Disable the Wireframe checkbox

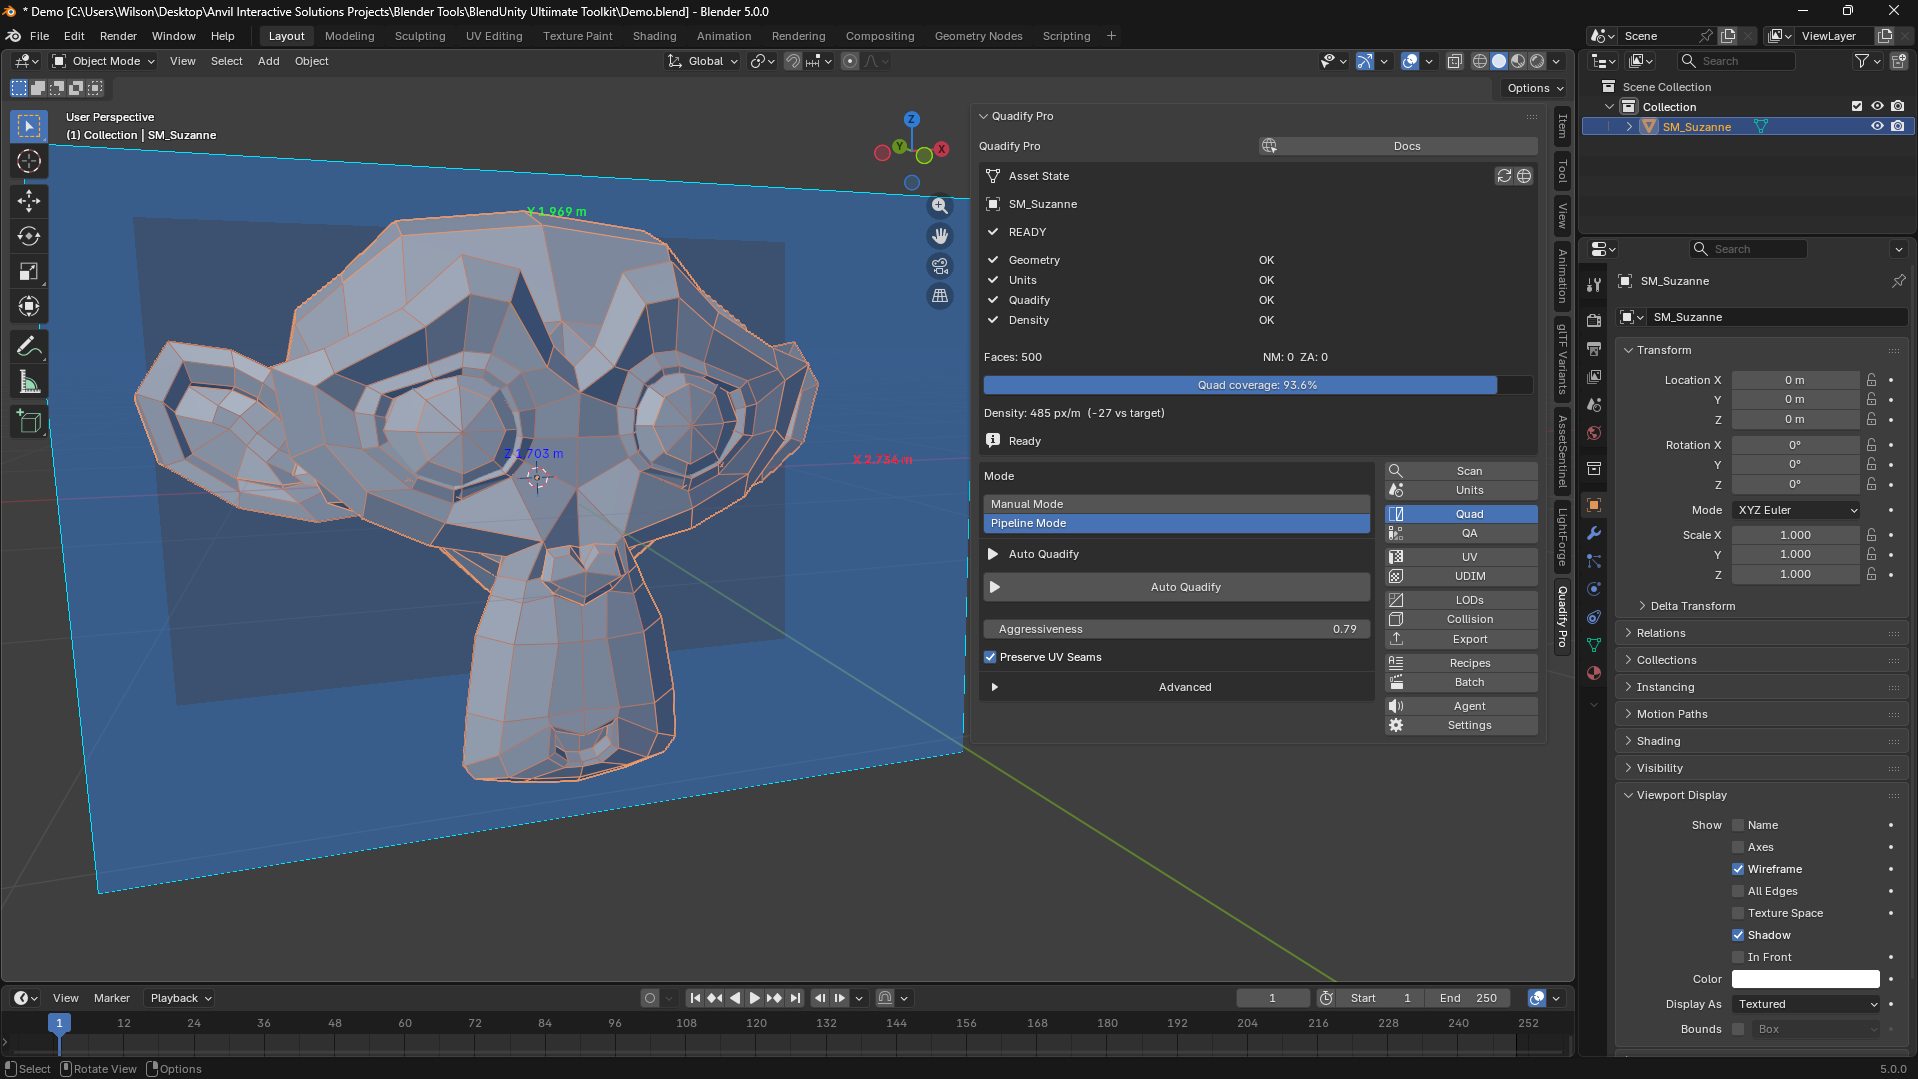[1738, 869]
